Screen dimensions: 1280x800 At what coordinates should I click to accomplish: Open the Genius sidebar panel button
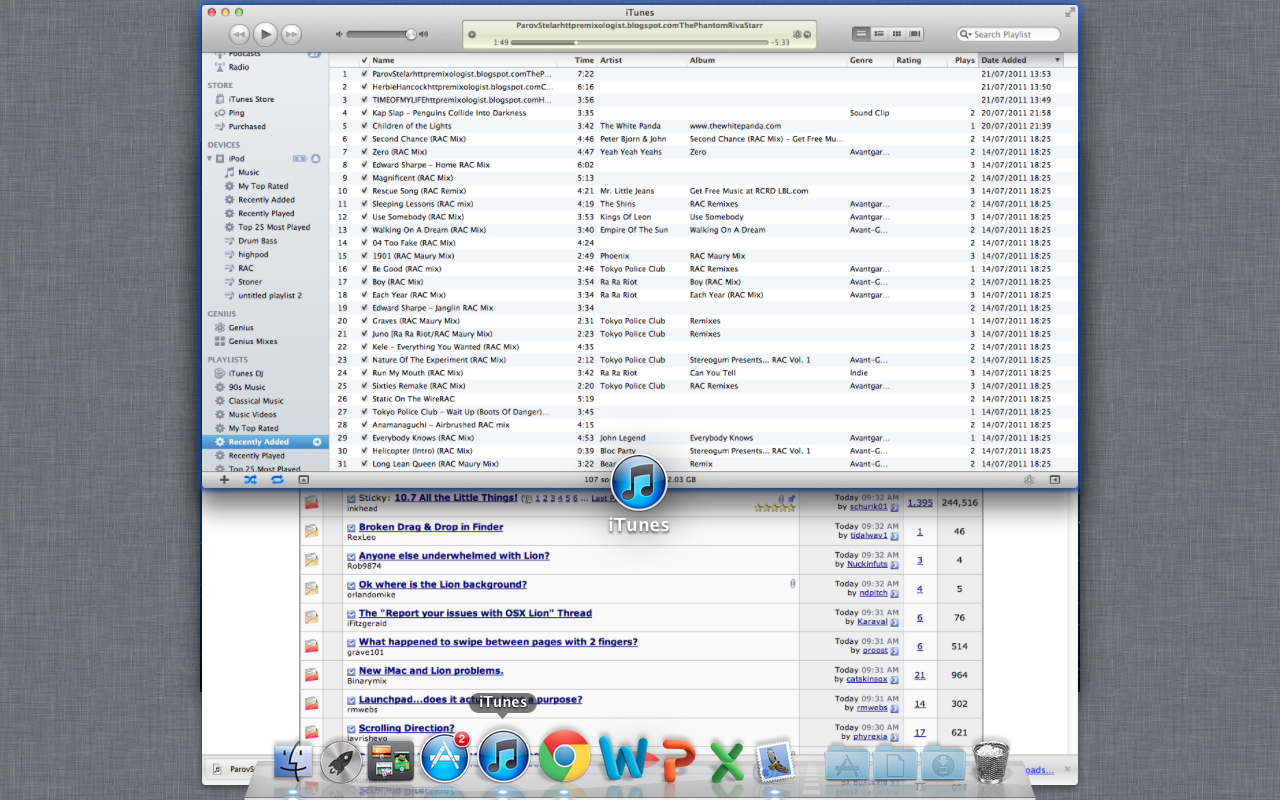pos(1028,479)
